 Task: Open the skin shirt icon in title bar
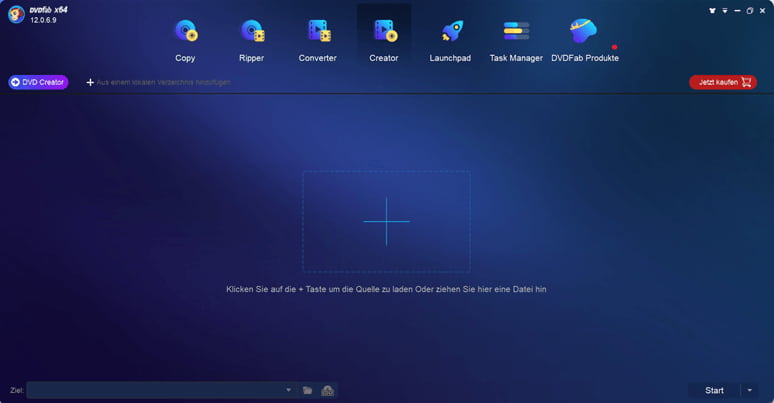[x=712, y=10]
